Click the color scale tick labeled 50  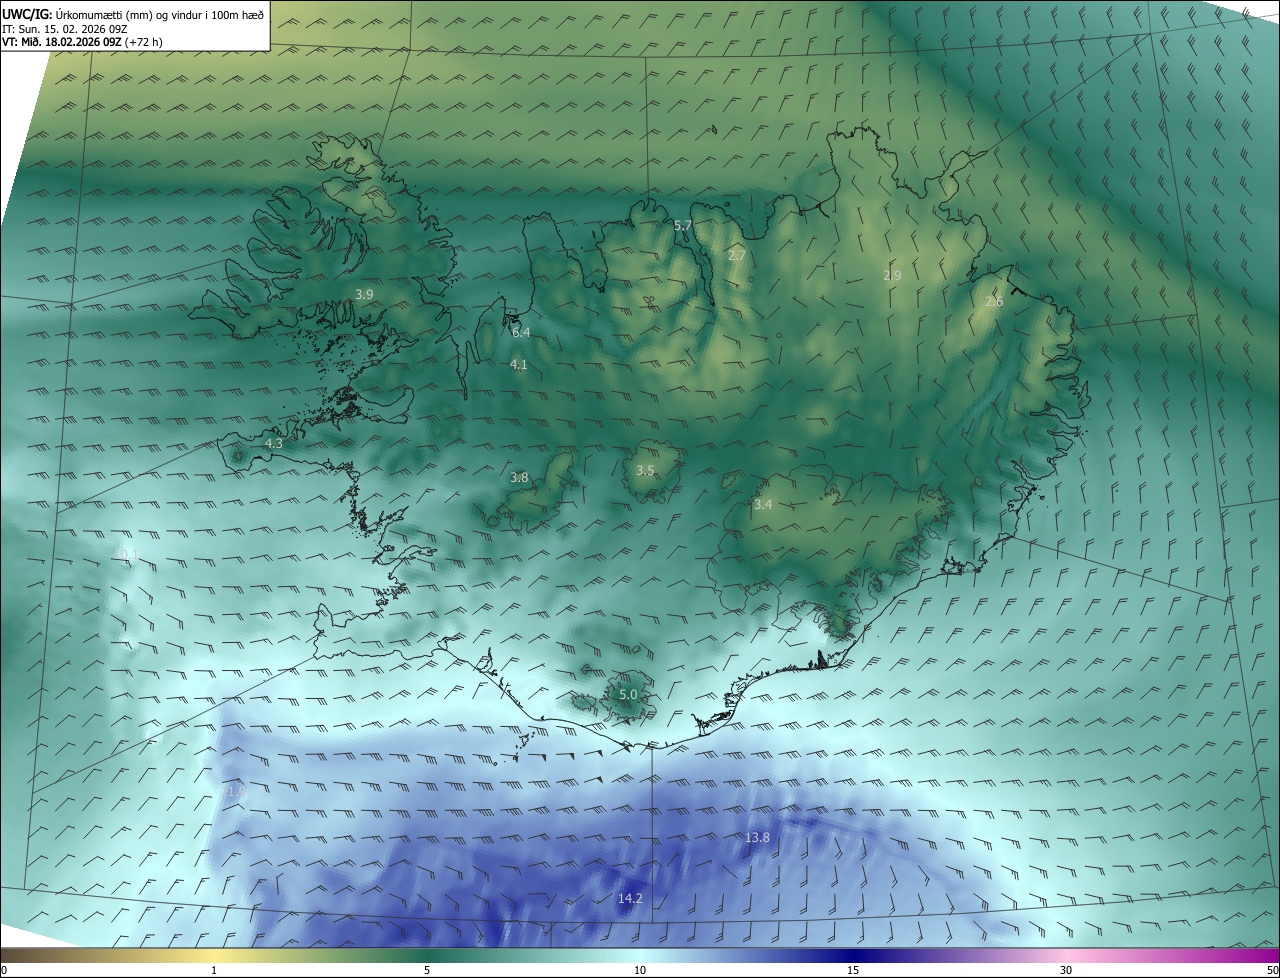point(1272,970)
